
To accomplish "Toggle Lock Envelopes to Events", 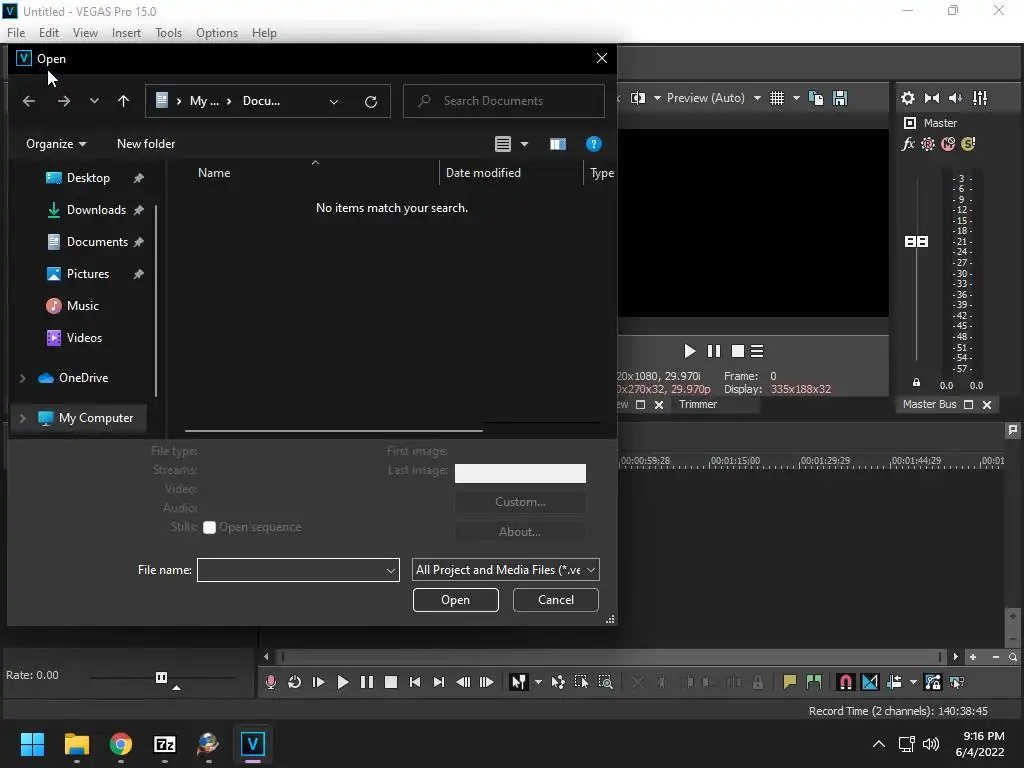I will pyautogui.click(x=933, y=682).
